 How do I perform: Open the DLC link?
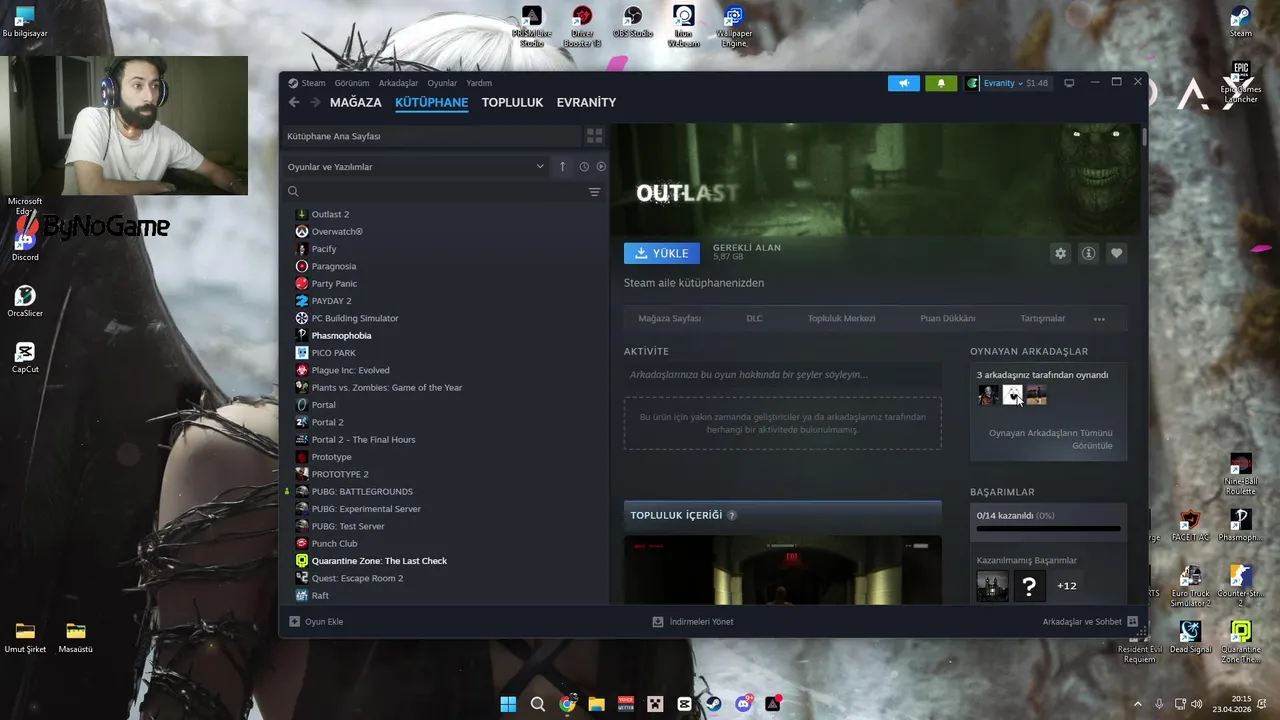click(x=754, y=319)
